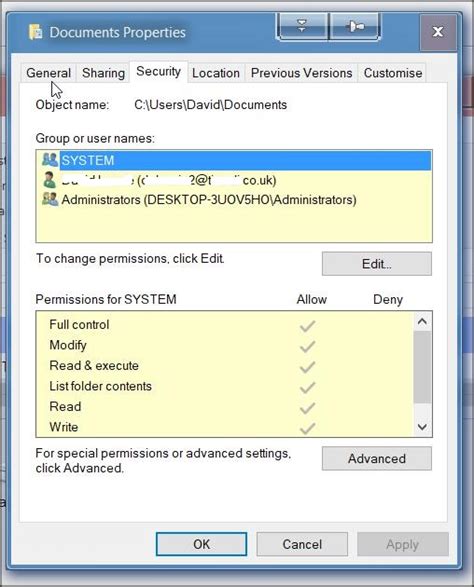Click the title-bar pin button
This screenshot has height=587, width=474.
click(355, 25)
